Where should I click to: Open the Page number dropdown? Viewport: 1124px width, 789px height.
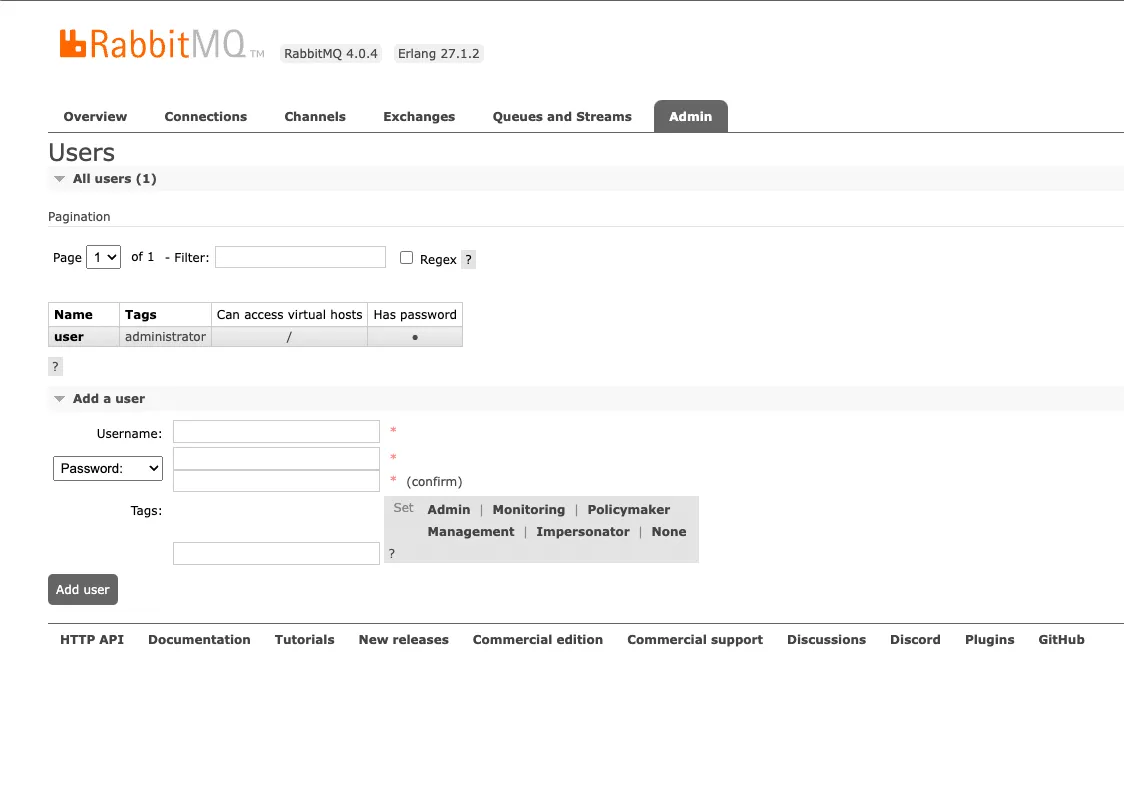[103, 257]
